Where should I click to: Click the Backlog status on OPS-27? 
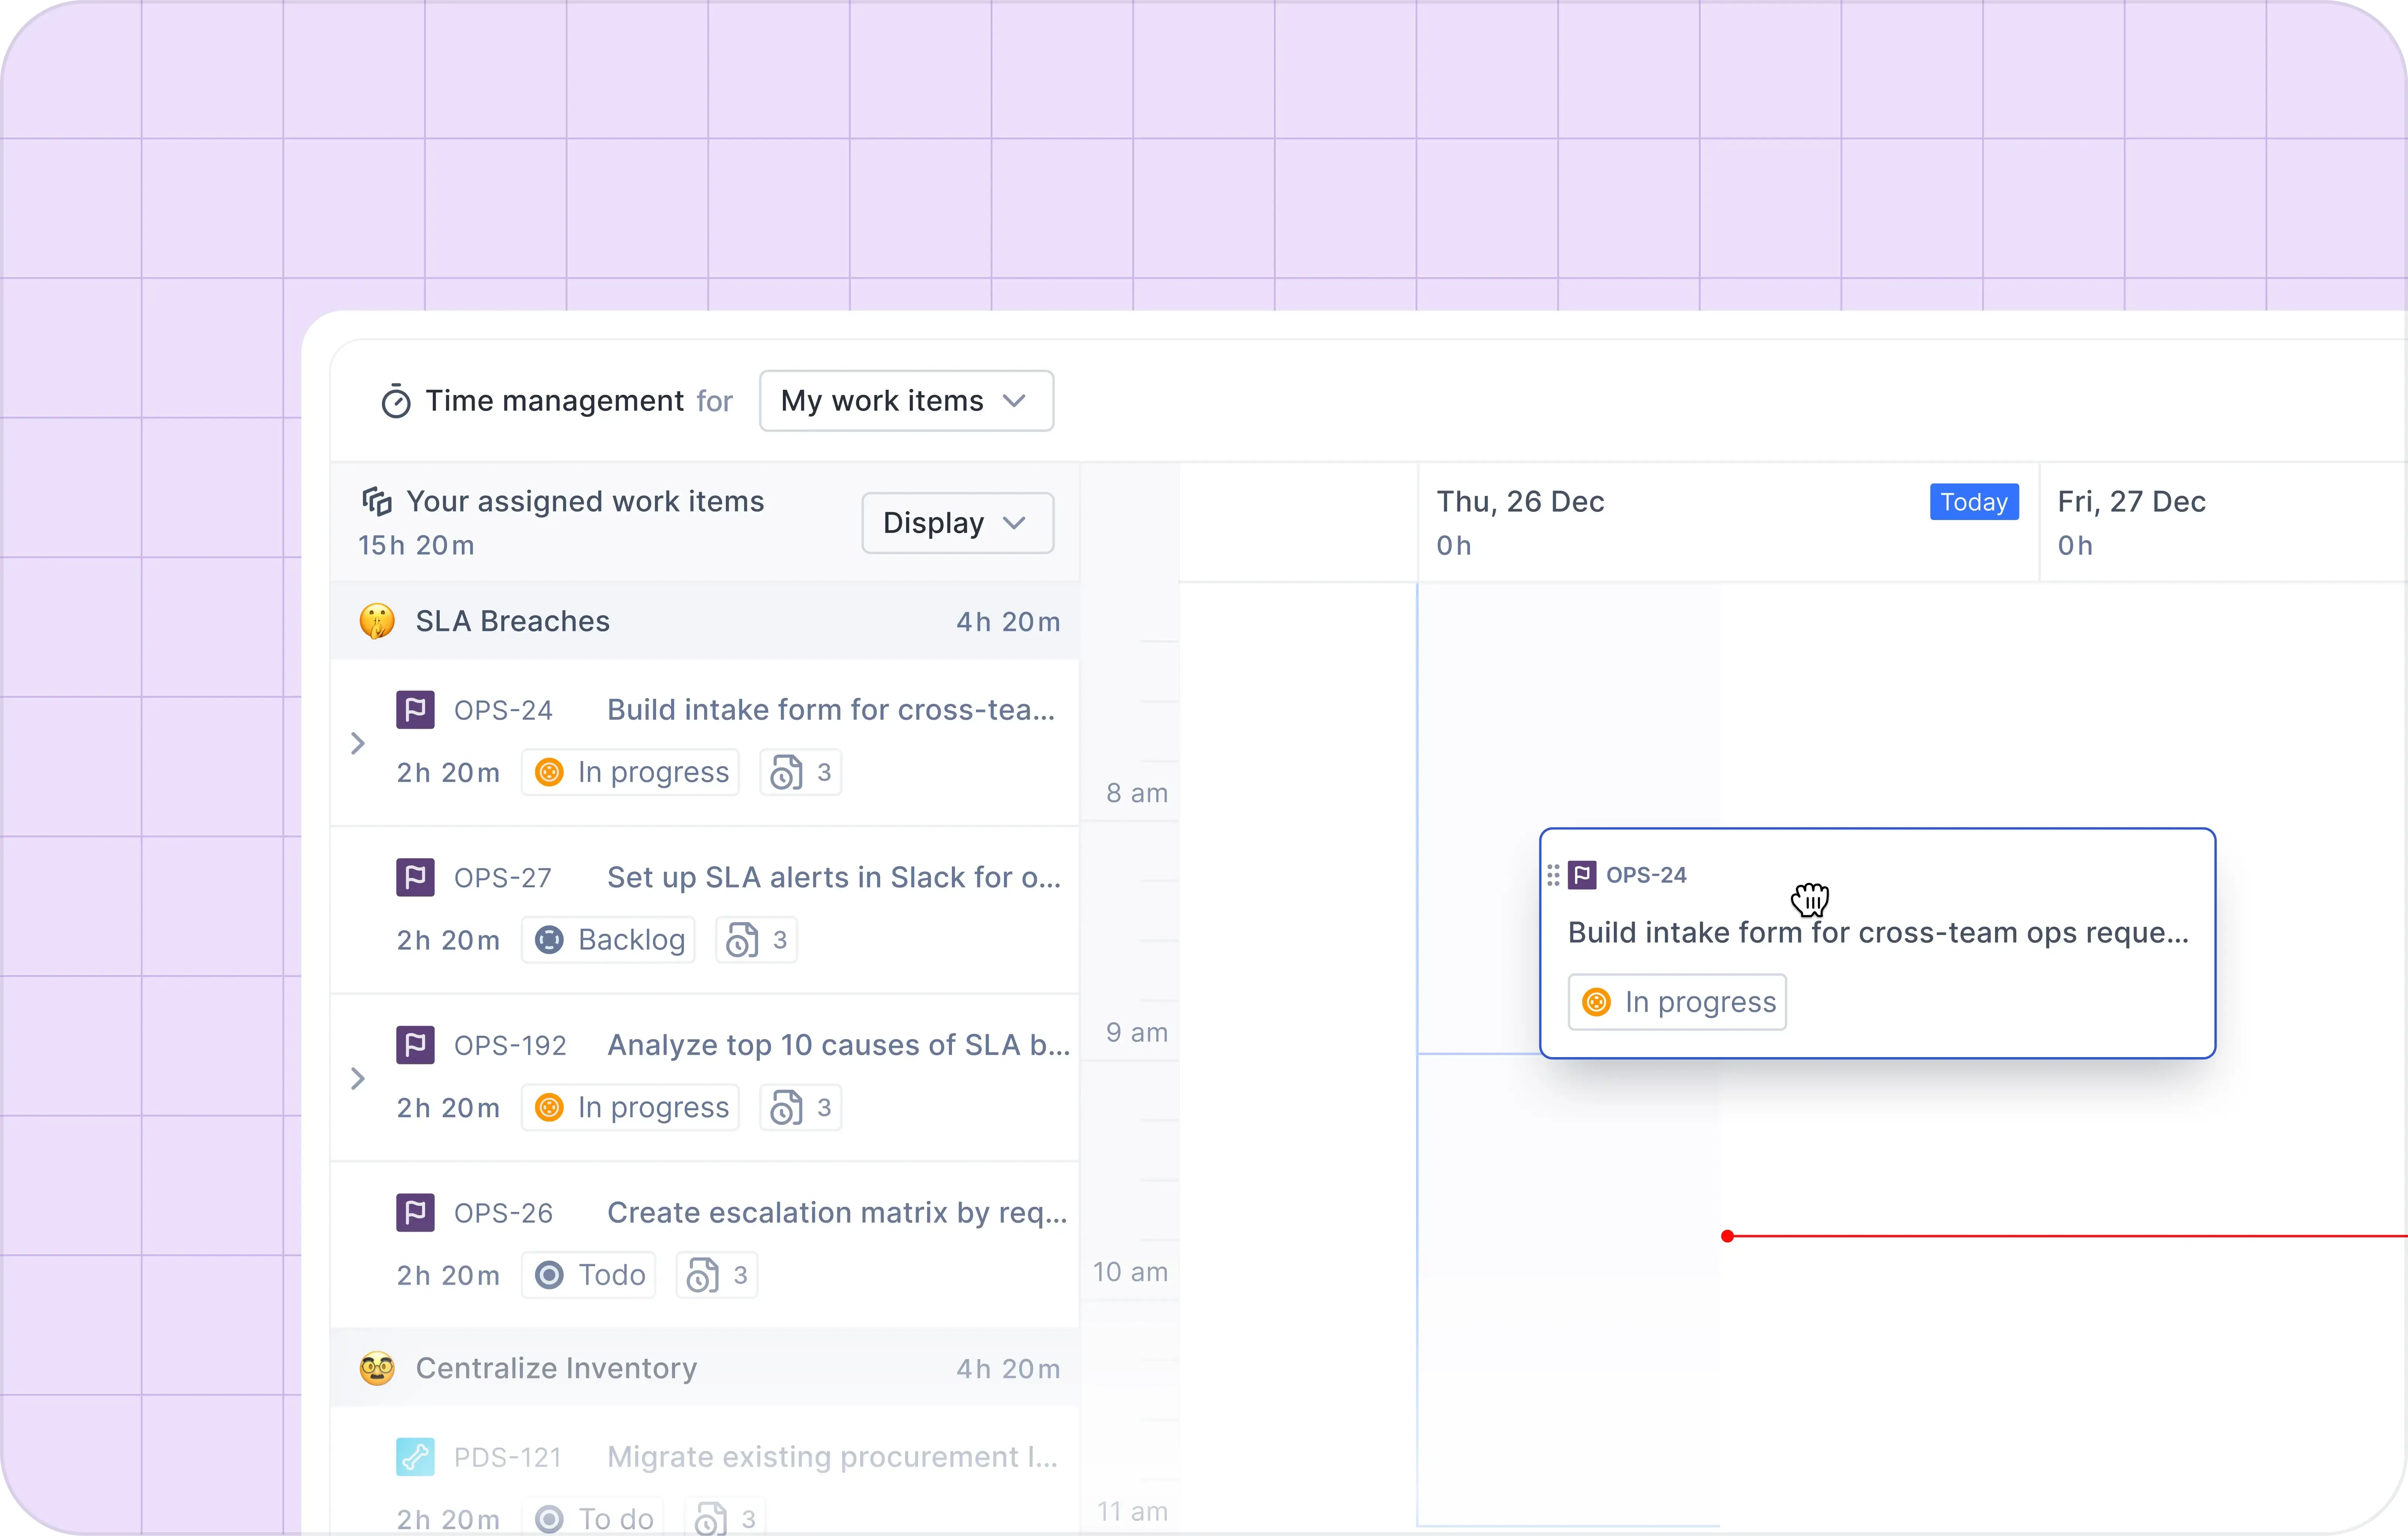pyautogui.click(x=608, y=940)
